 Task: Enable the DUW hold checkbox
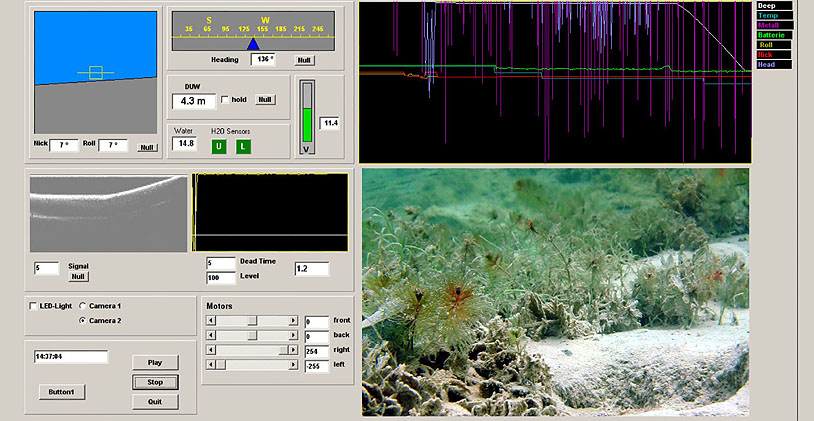pyautogui.click(x=224, y=100)
